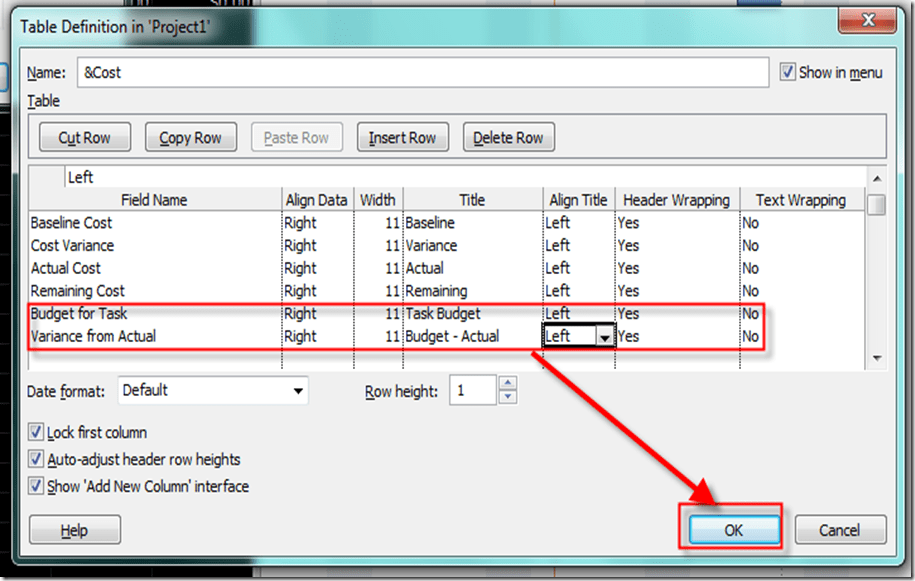Toggle the Show in menu checkbox

point(788,72)
